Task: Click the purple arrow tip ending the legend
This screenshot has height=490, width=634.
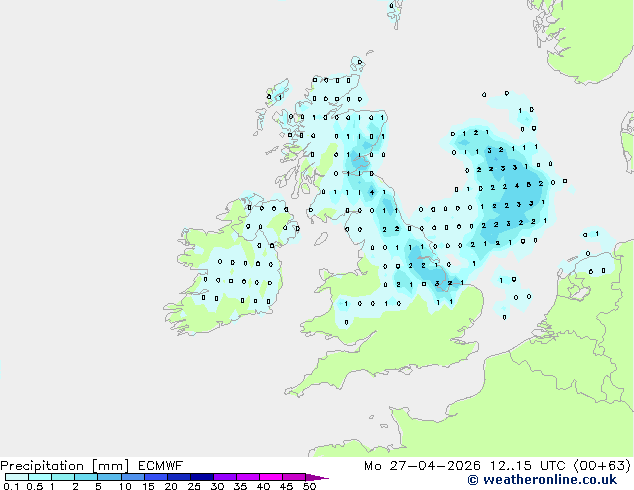Action: coord(317,477)
